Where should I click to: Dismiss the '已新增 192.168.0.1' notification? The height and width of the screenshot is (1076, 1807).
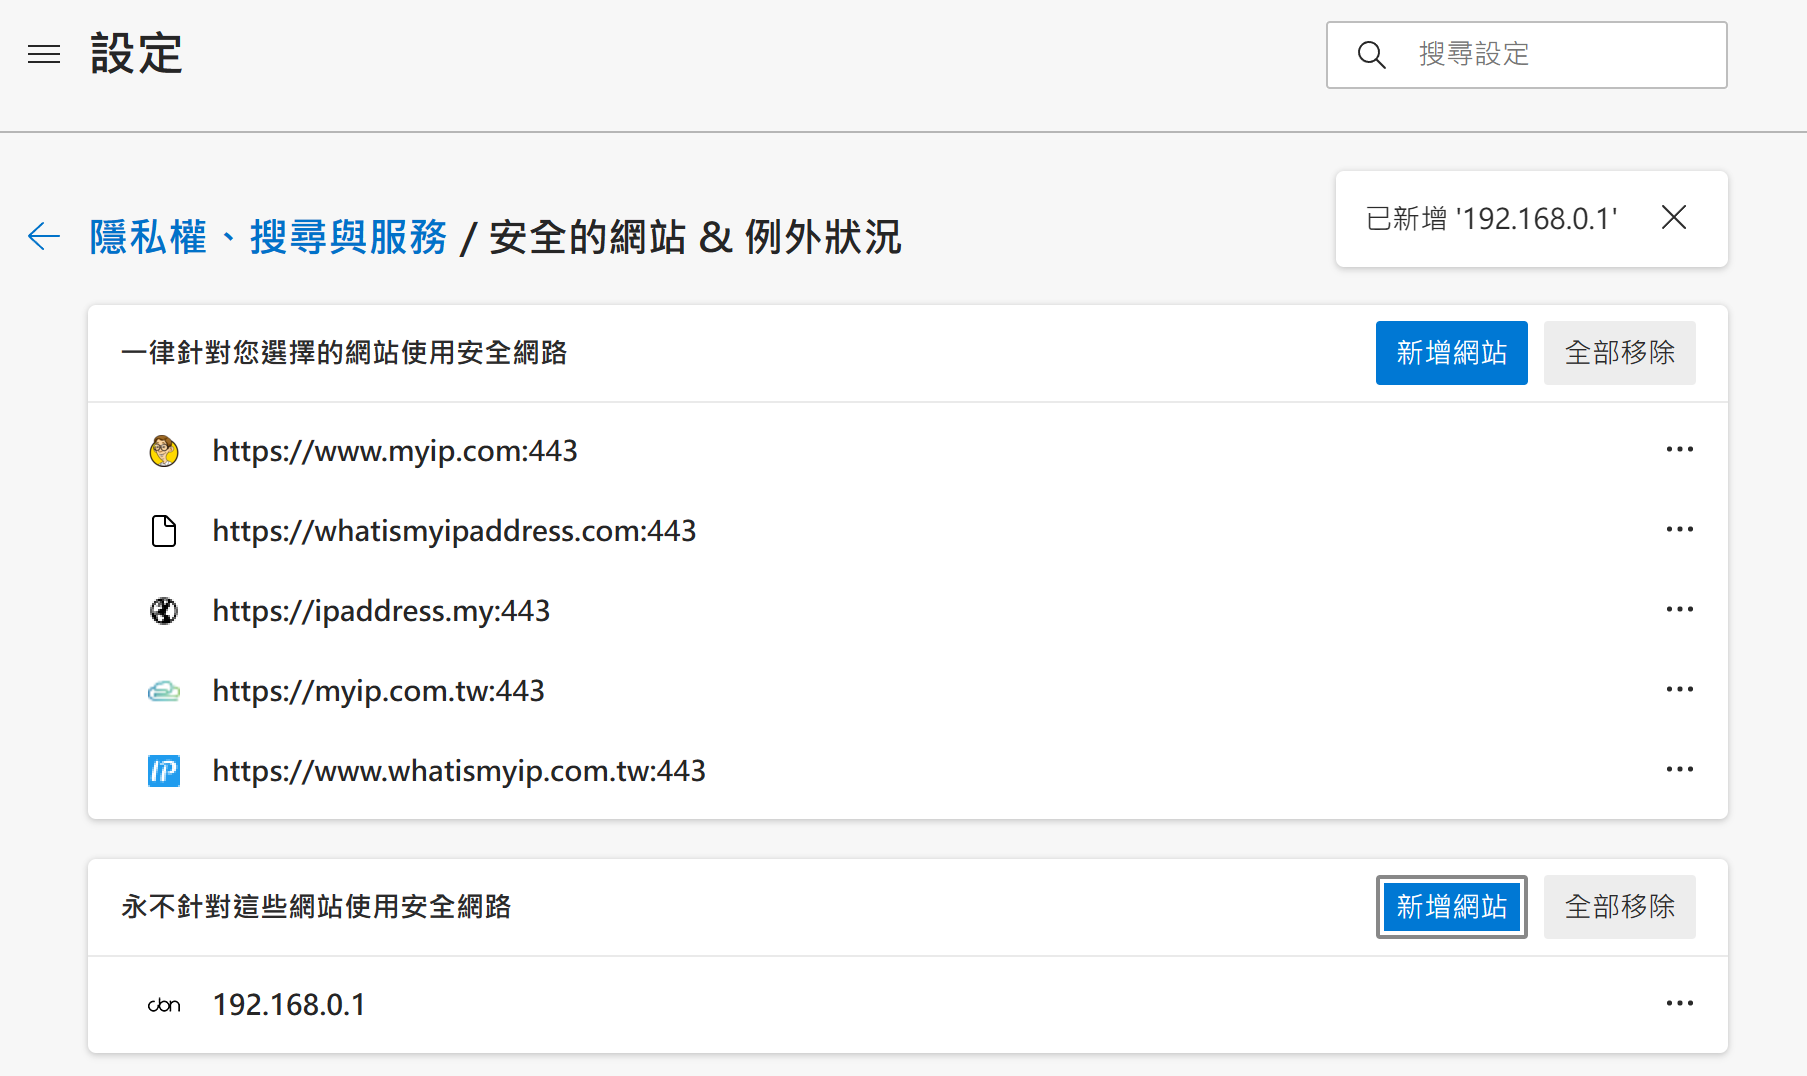click(1673, 218)
